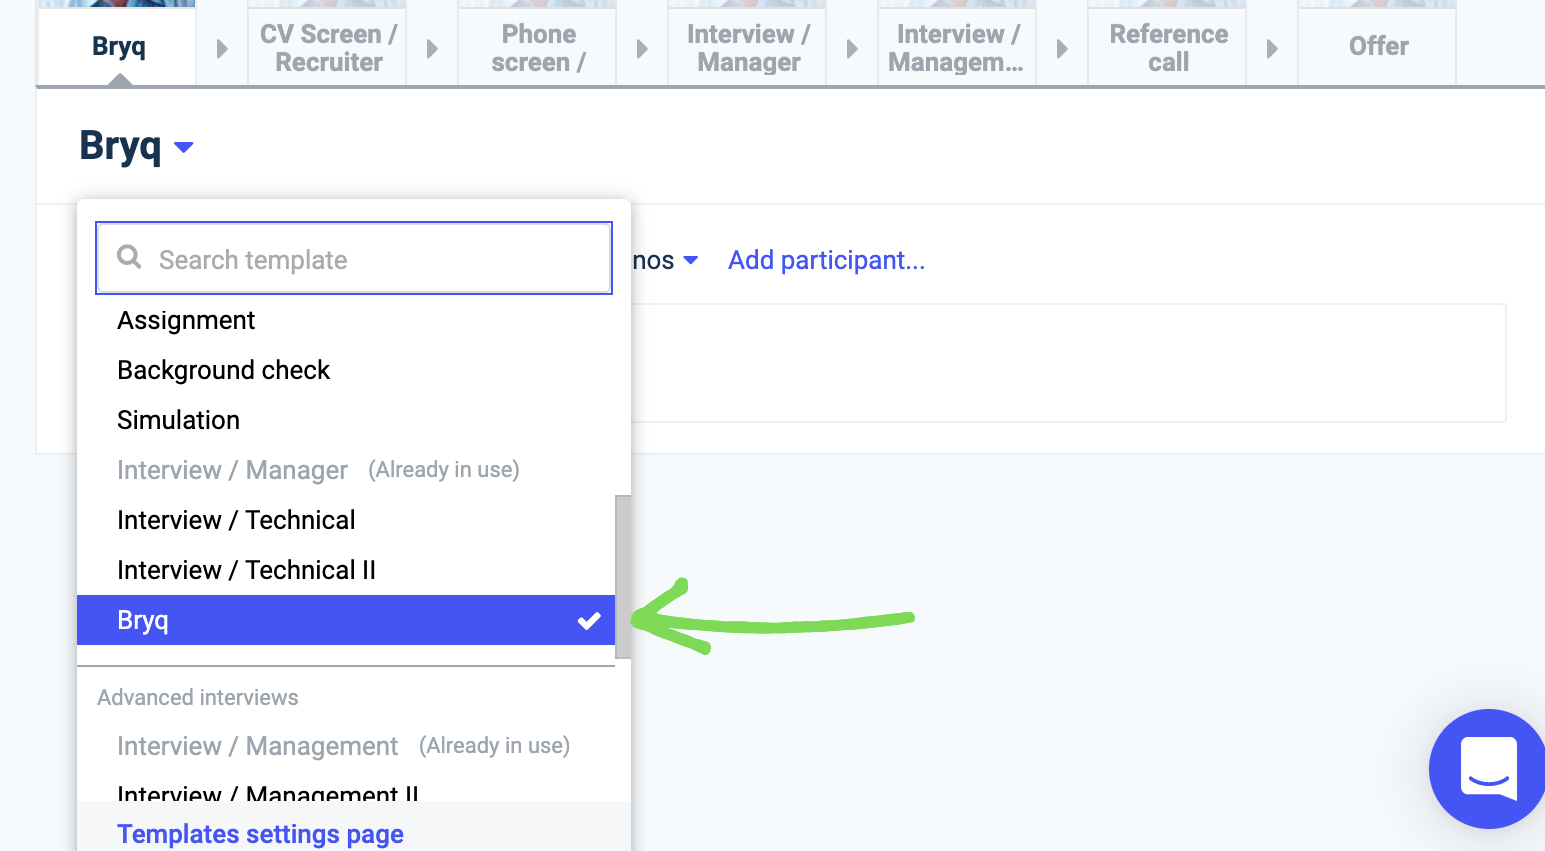Pick the Simulation template
This screenshot has width=1545, height=851.
(178, 420)
